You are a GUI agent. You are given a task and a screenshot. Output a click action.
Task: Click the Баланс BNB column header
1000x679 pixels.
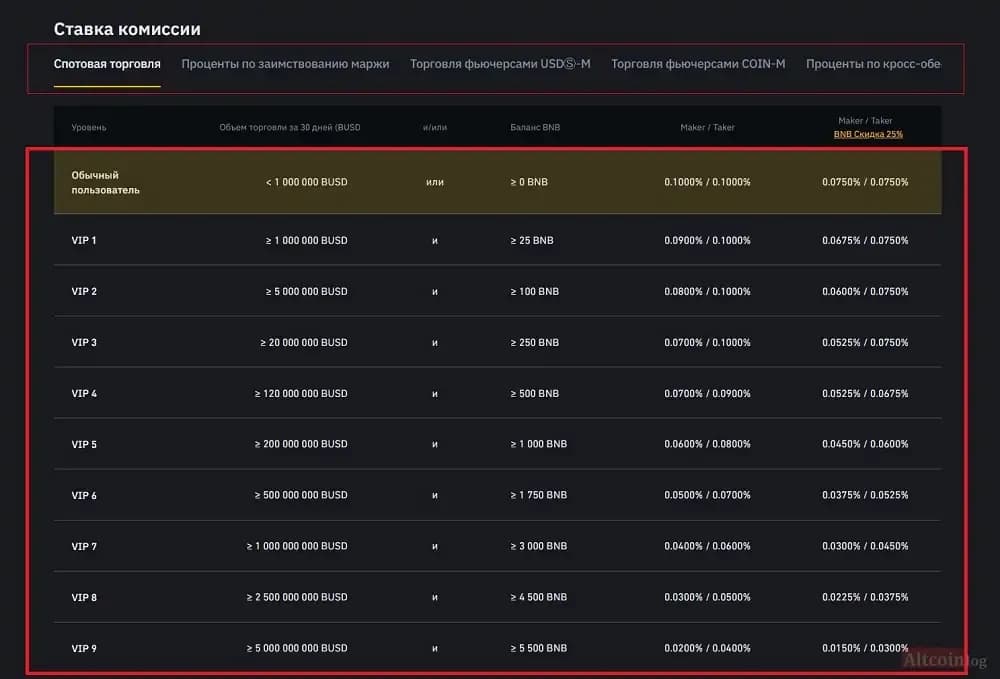point(535,127)
